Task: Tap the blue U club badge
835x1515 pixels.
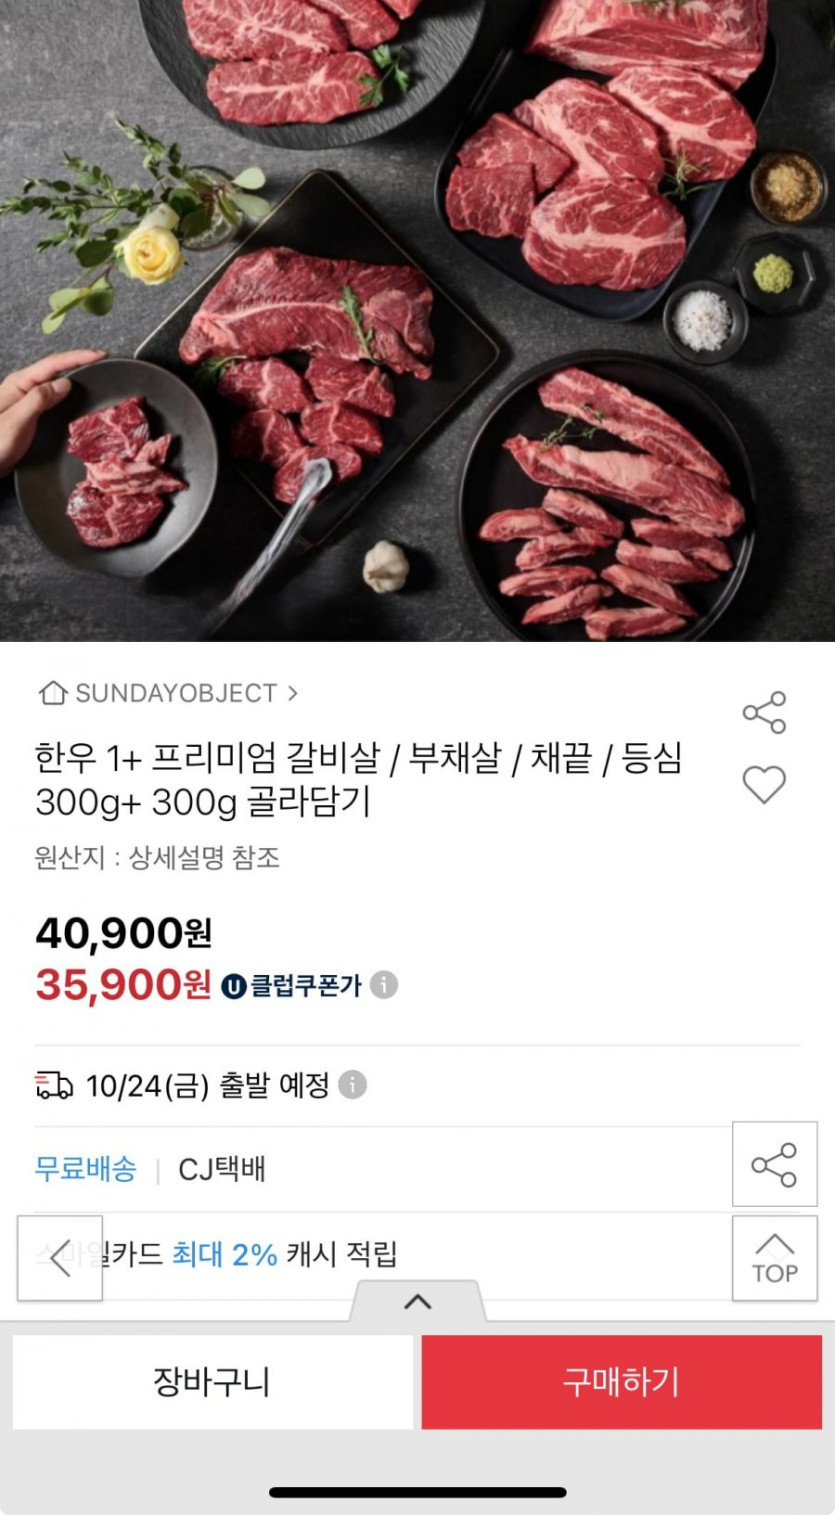Action: 233,986
